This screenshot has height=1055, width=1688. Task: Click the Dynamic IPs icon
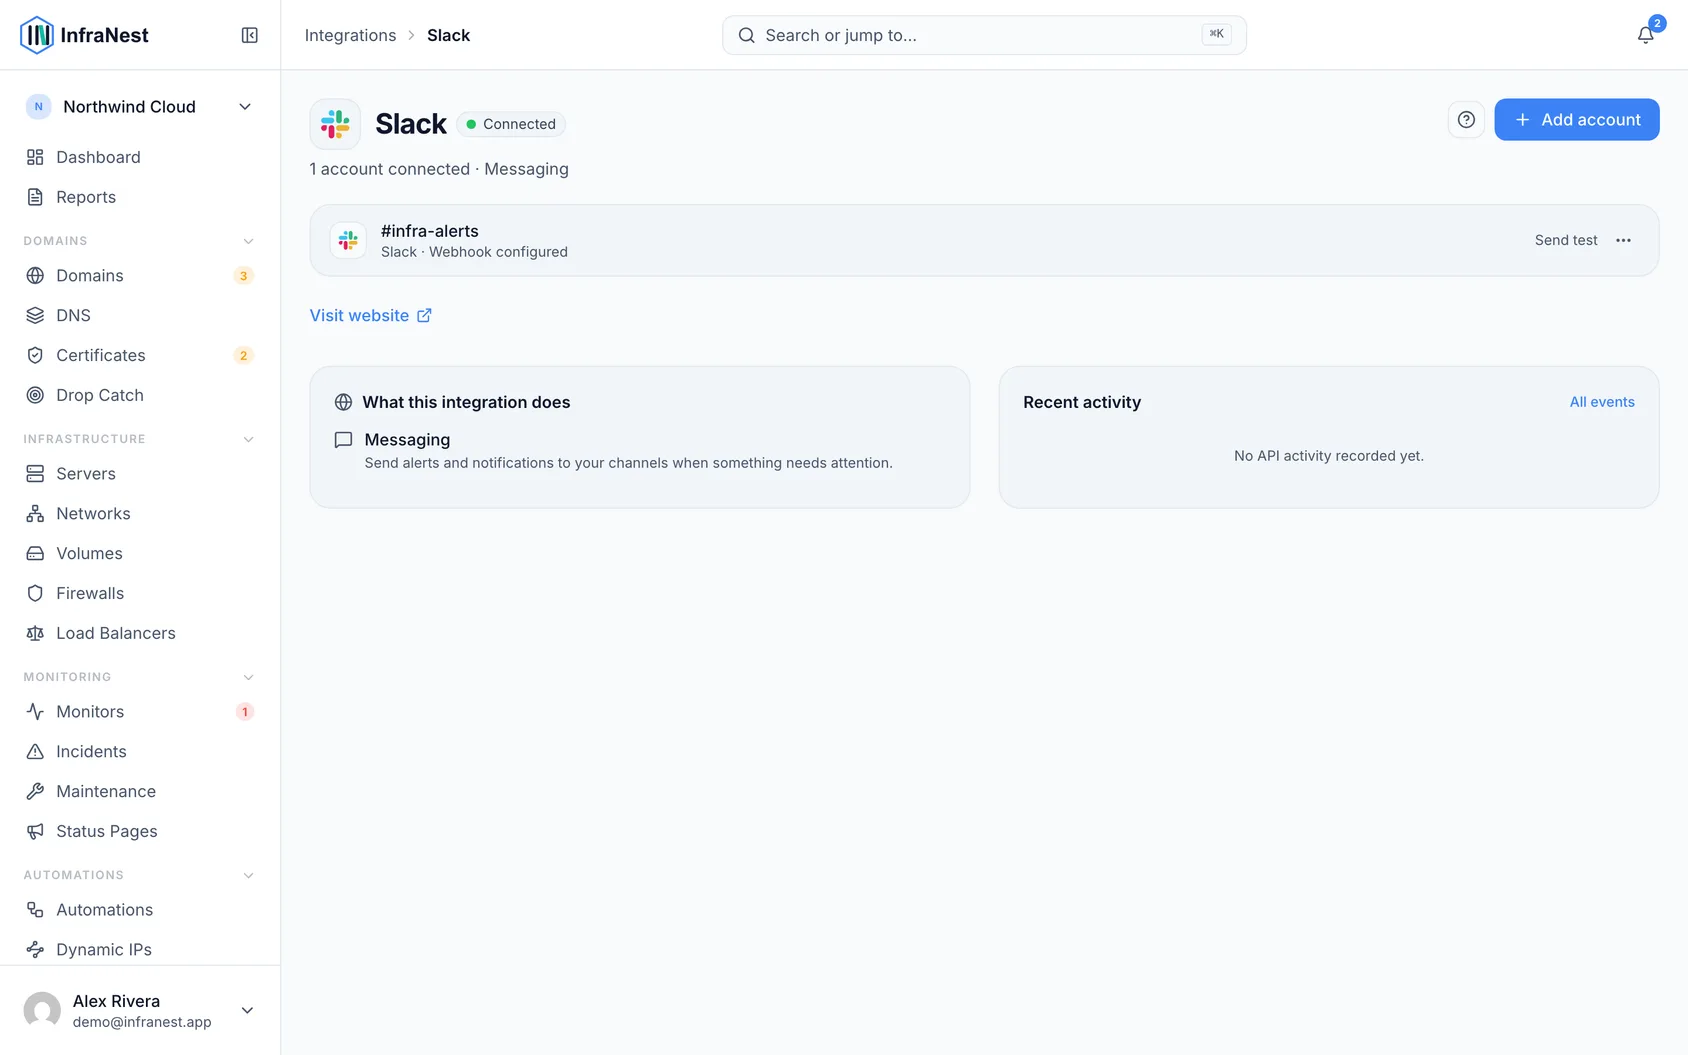pyautogui.click(x=35, y=950)
